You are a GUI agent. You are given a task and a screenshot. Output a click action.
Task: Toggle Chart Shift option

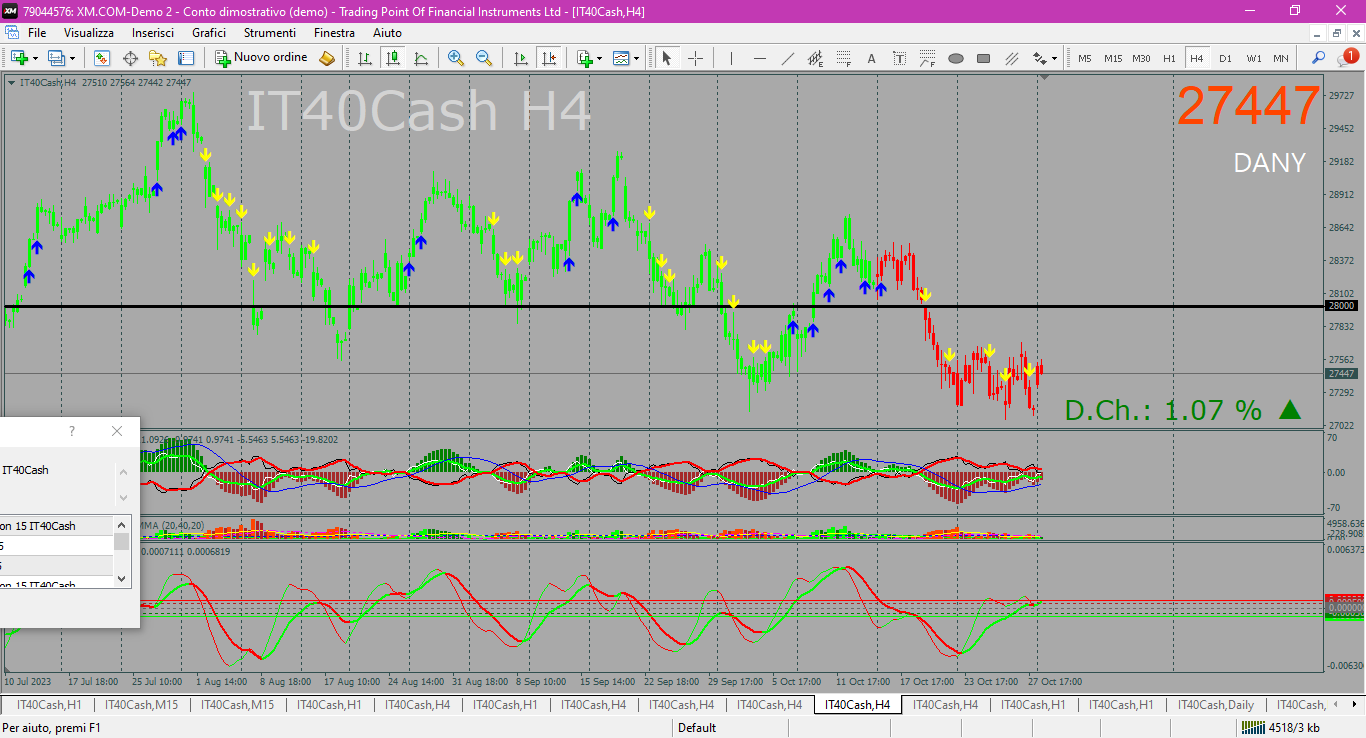[548, 58]
